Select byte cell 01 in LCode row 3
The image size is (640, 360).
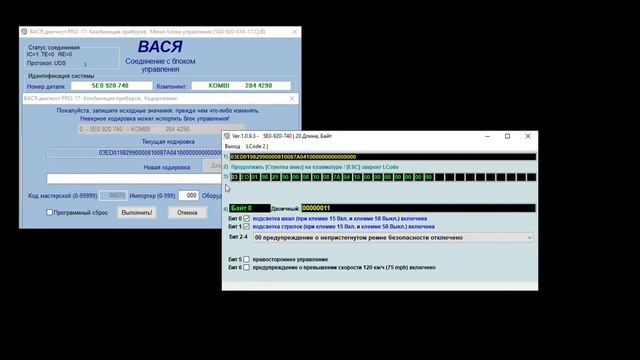(255, 177)
